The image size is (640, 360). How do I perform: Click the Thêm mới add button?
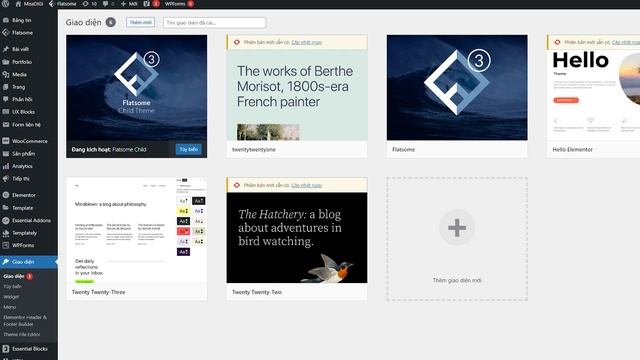coord(140,22)
